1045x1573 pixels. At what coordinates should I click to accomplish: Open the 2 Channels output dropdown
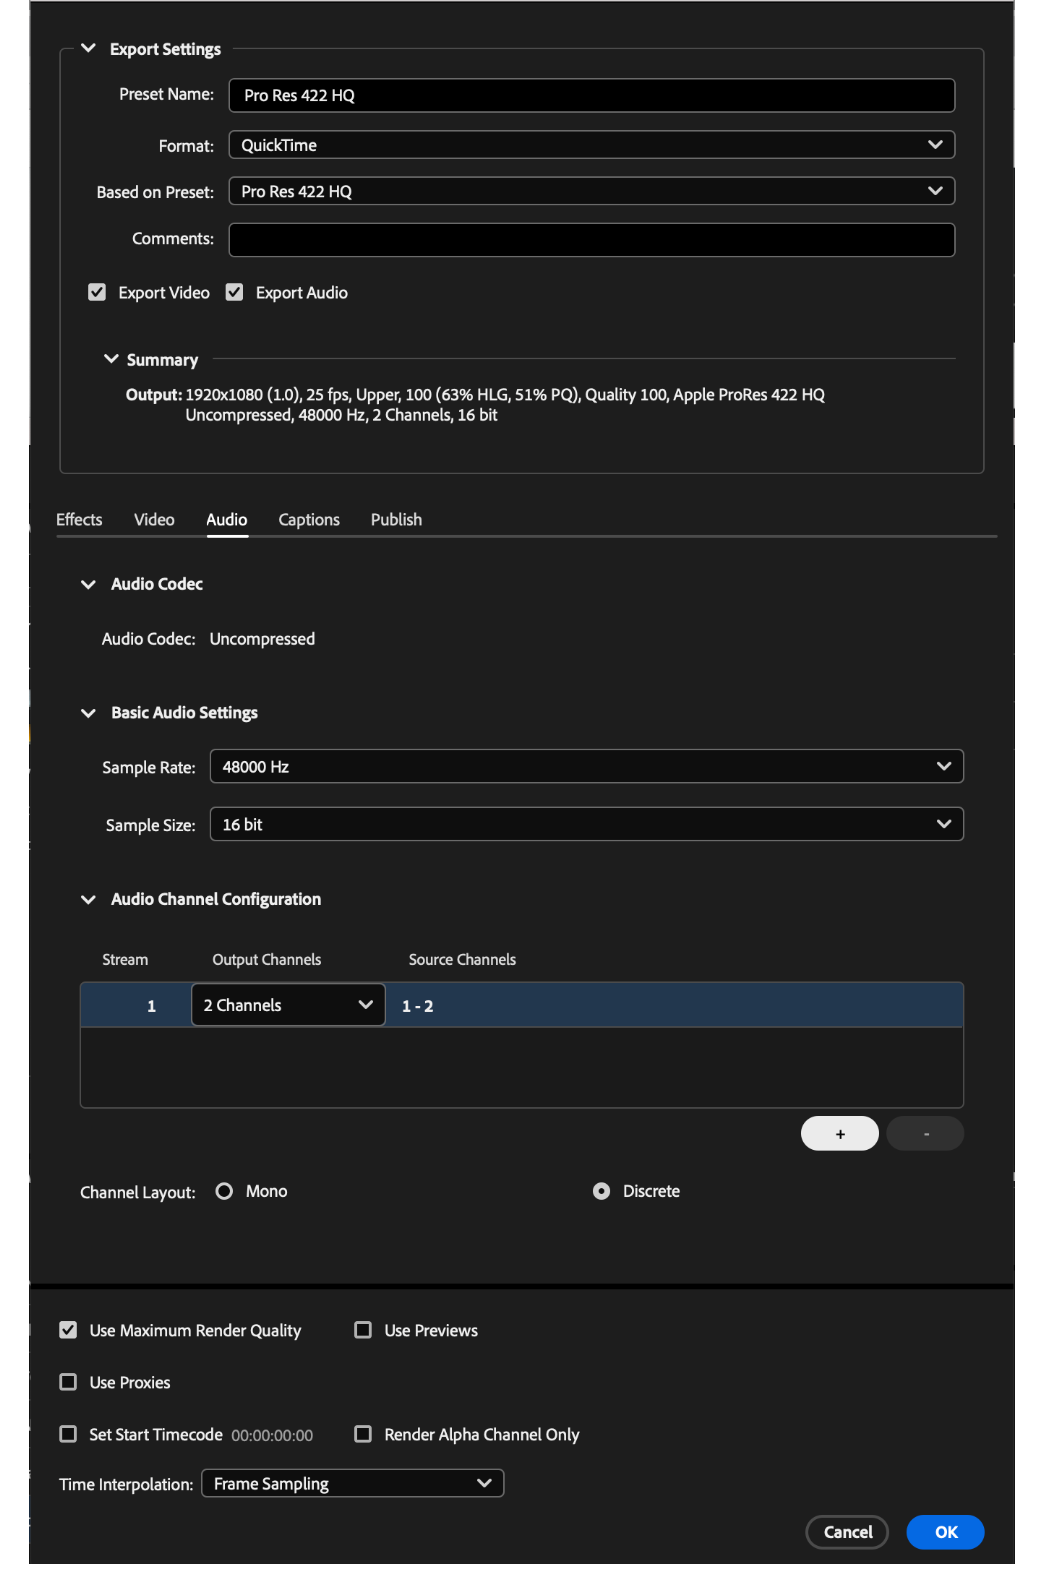(x=288, y=1005)
